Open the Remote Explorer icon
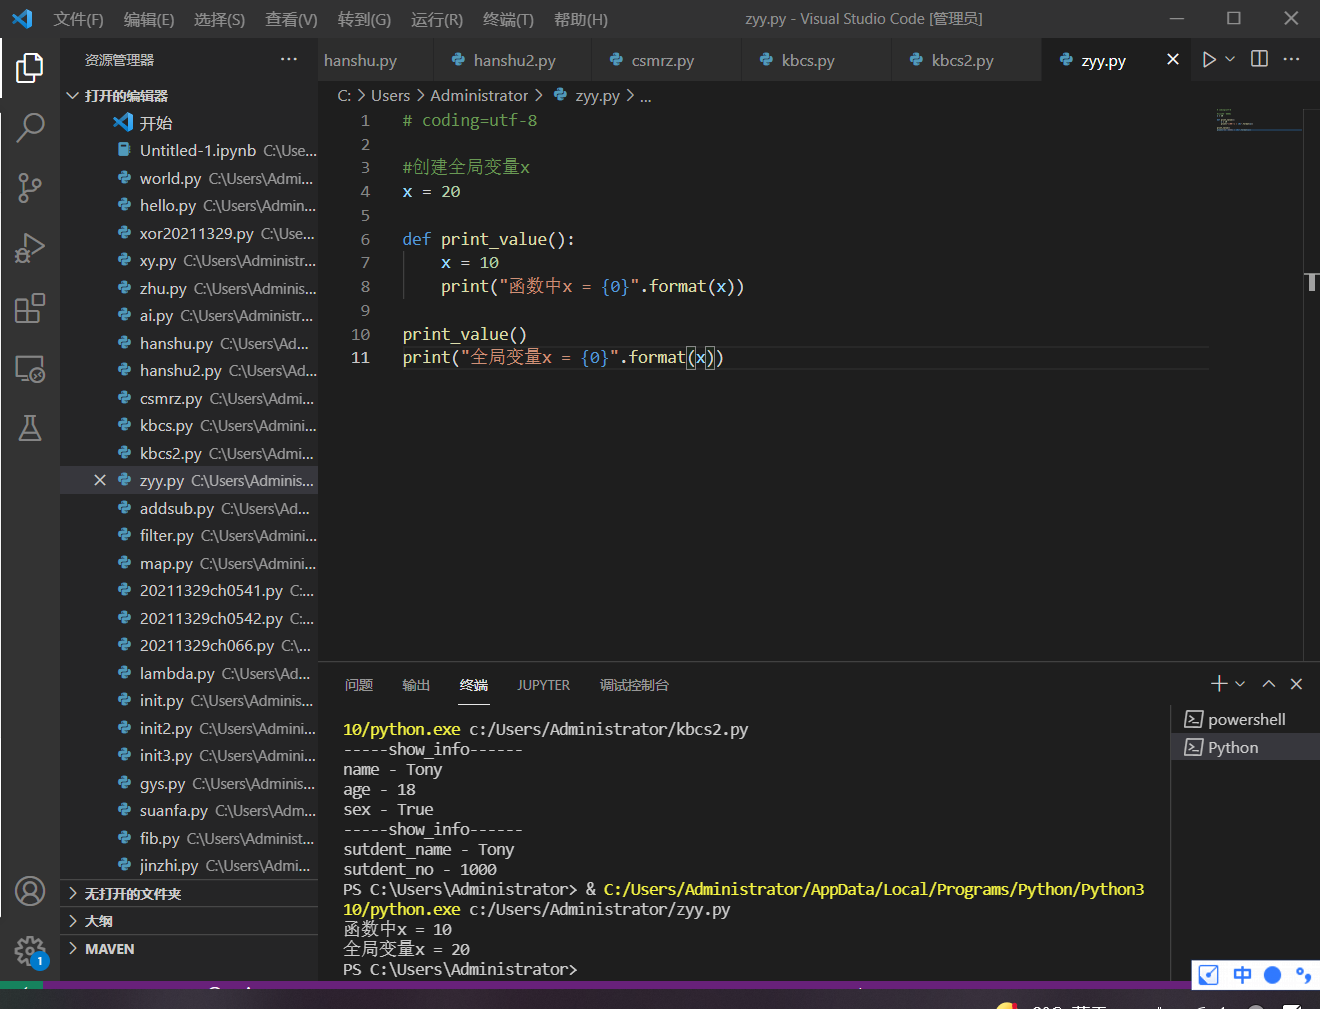Screen dimensions: 1320x1009 [30, 369]
